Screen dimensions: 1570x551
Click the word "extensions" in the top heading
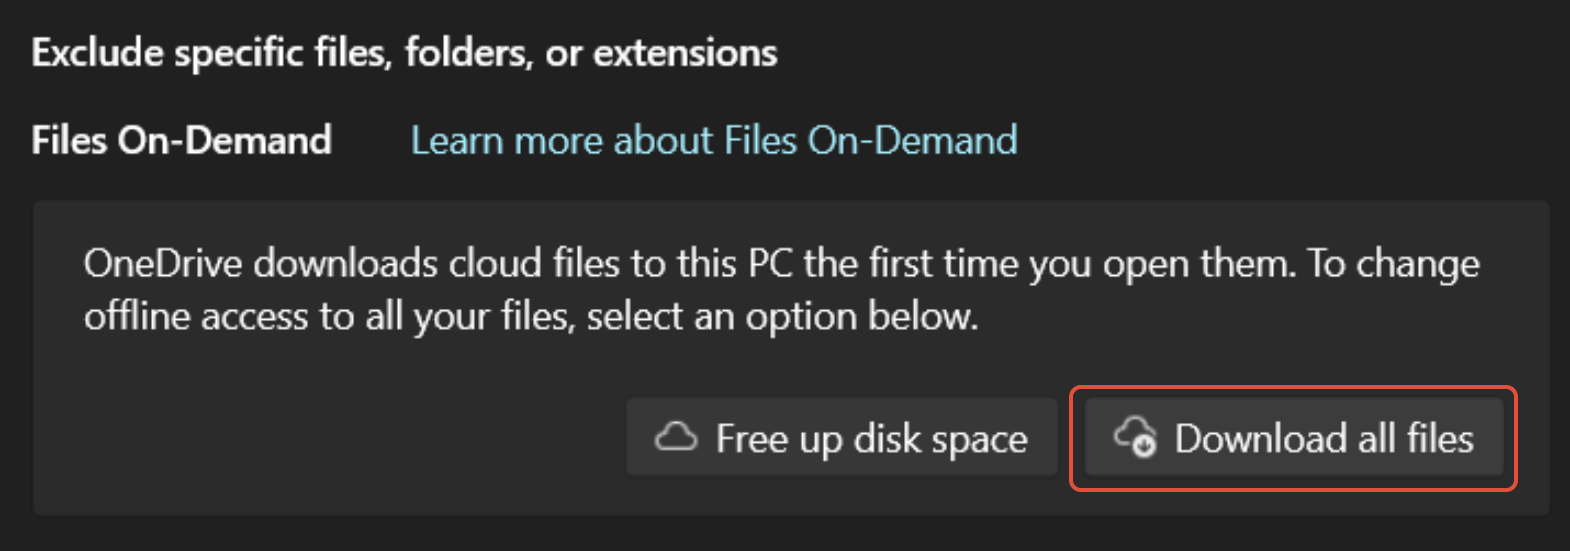click(x=685, y=52)
